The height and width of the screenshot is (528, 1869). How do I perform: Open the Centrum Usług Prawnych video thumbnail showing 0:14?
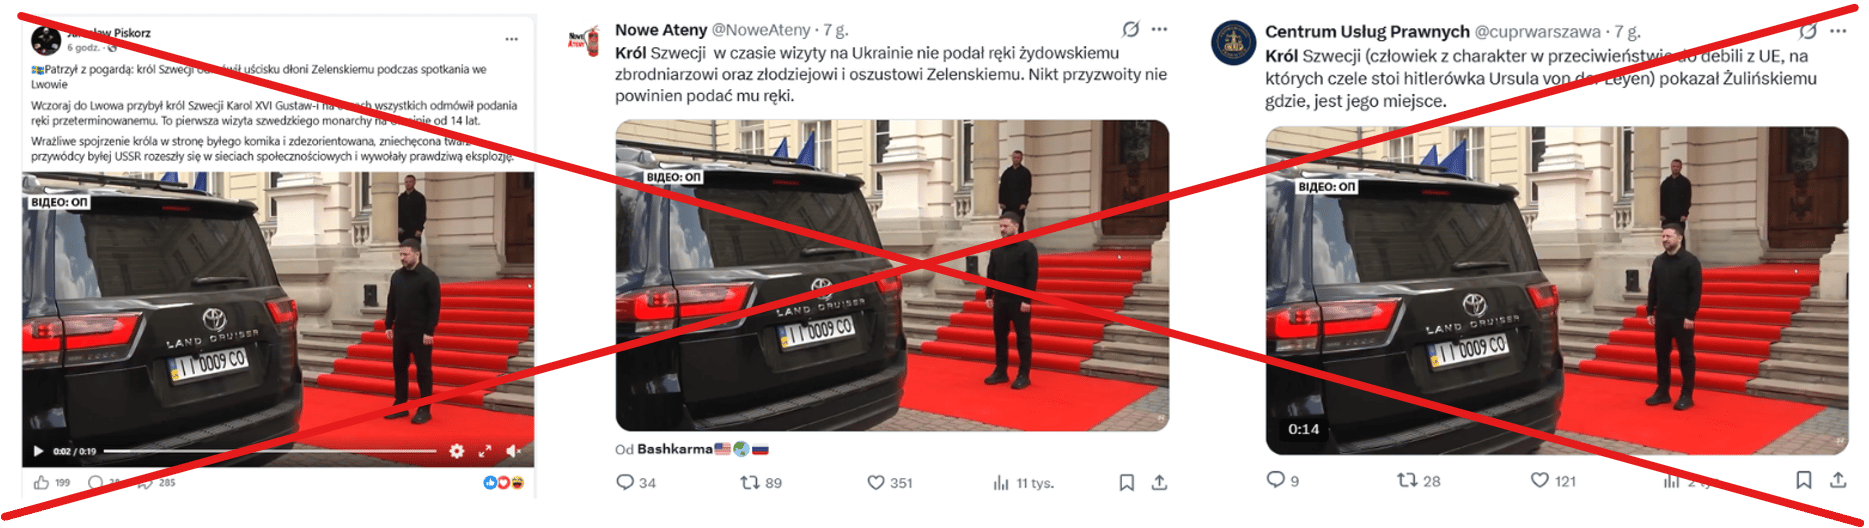point(1557,290)
